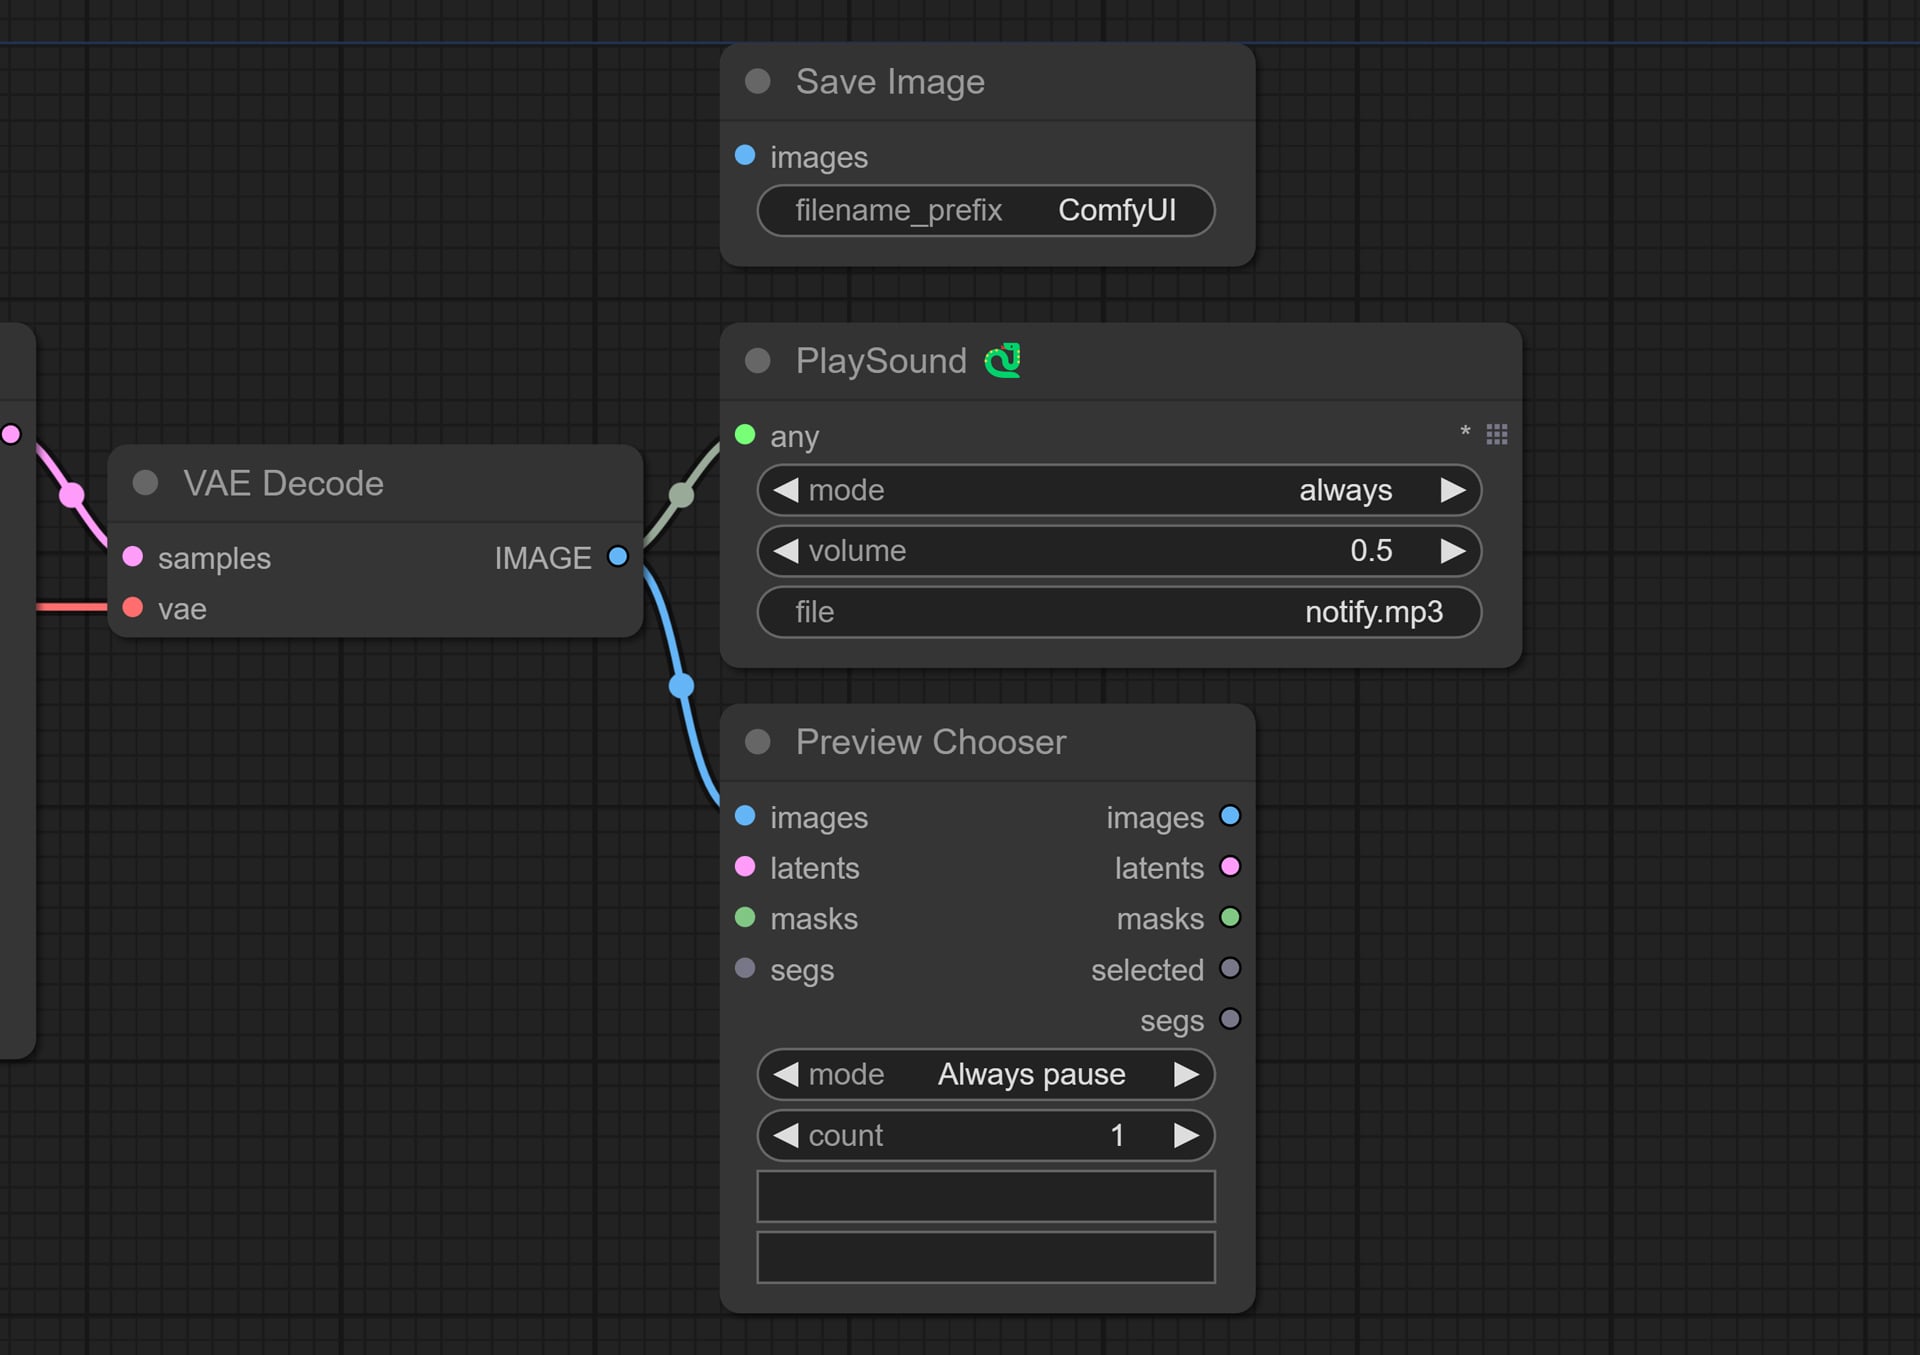The width and height of the screenshot is (1920, 1355).
Task: Click the Save Image images input socket
Action: point(745,155)
